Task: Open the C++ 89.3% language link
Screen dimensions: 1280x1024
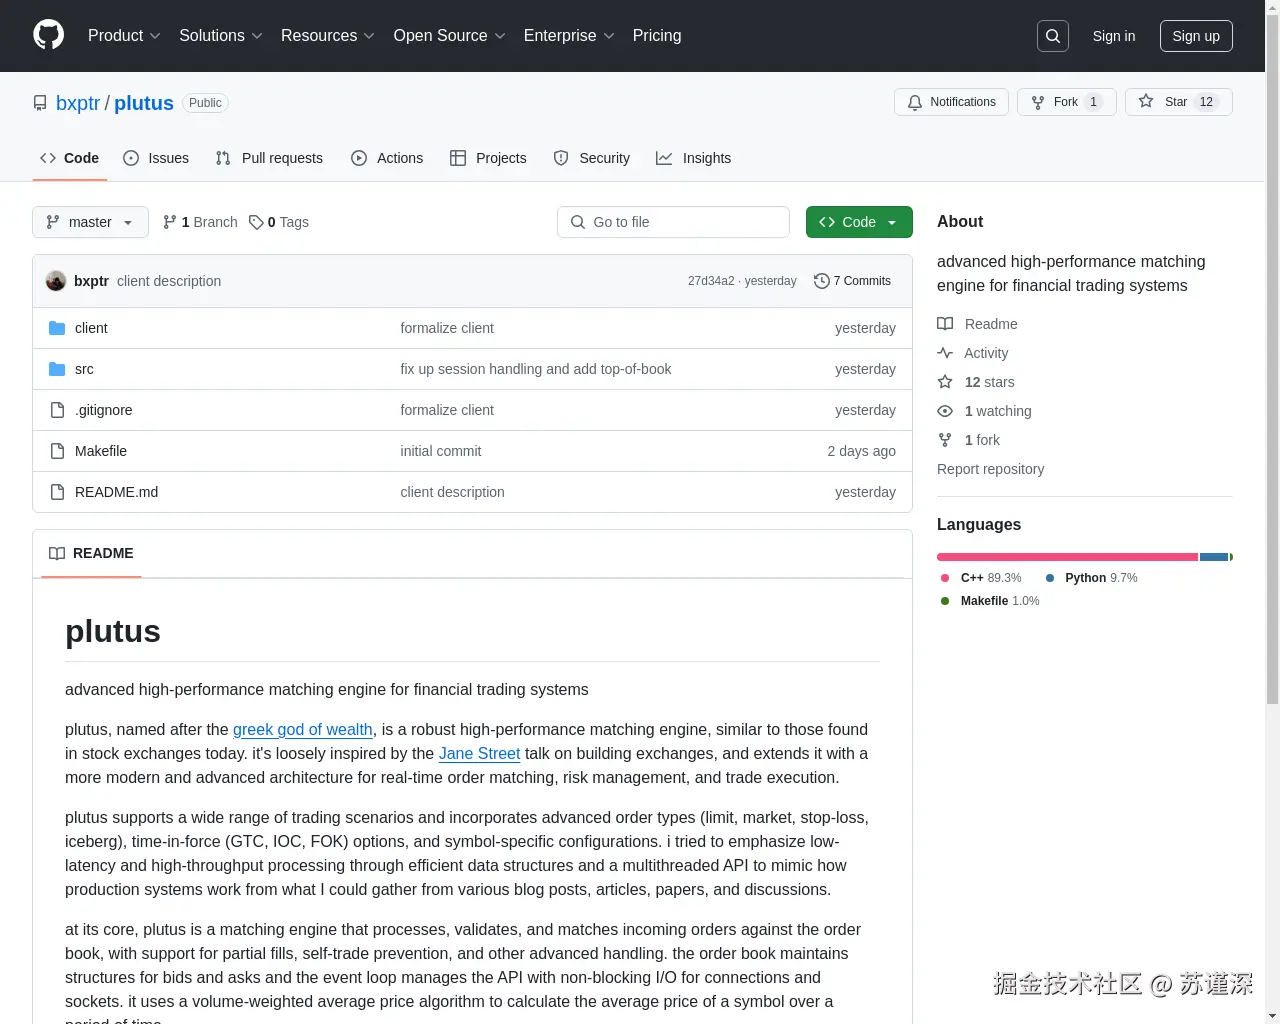Action: [x=981, y=578]
